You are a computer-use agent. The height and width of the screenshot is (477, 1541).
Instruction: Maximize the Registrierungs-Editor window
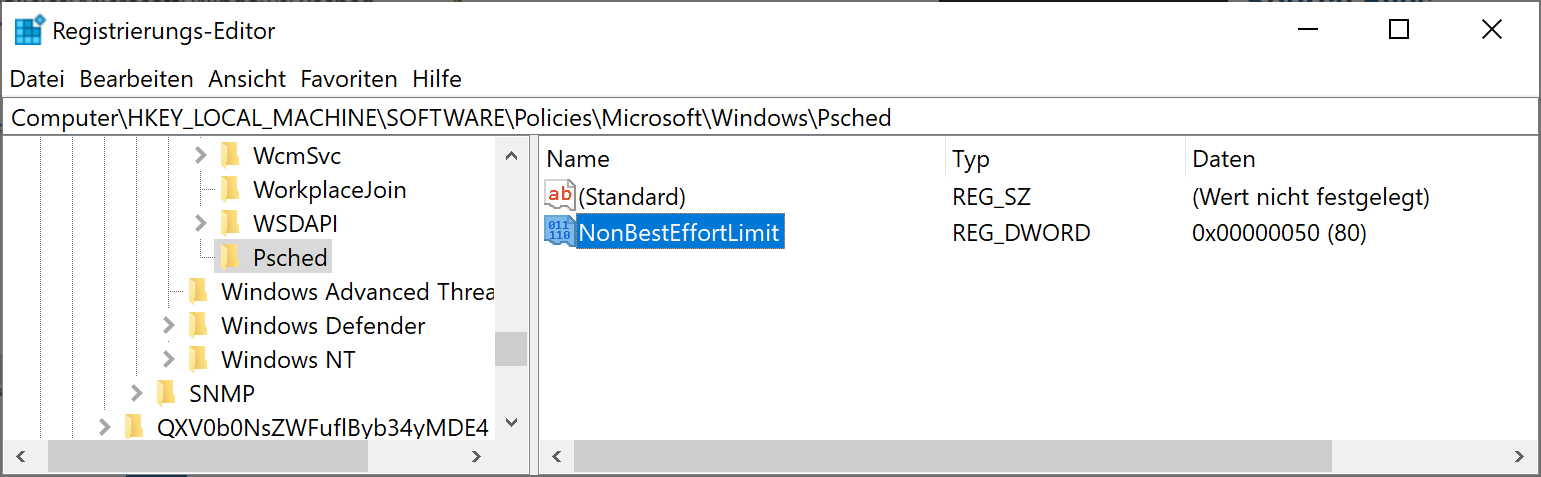coord(1399,30)
